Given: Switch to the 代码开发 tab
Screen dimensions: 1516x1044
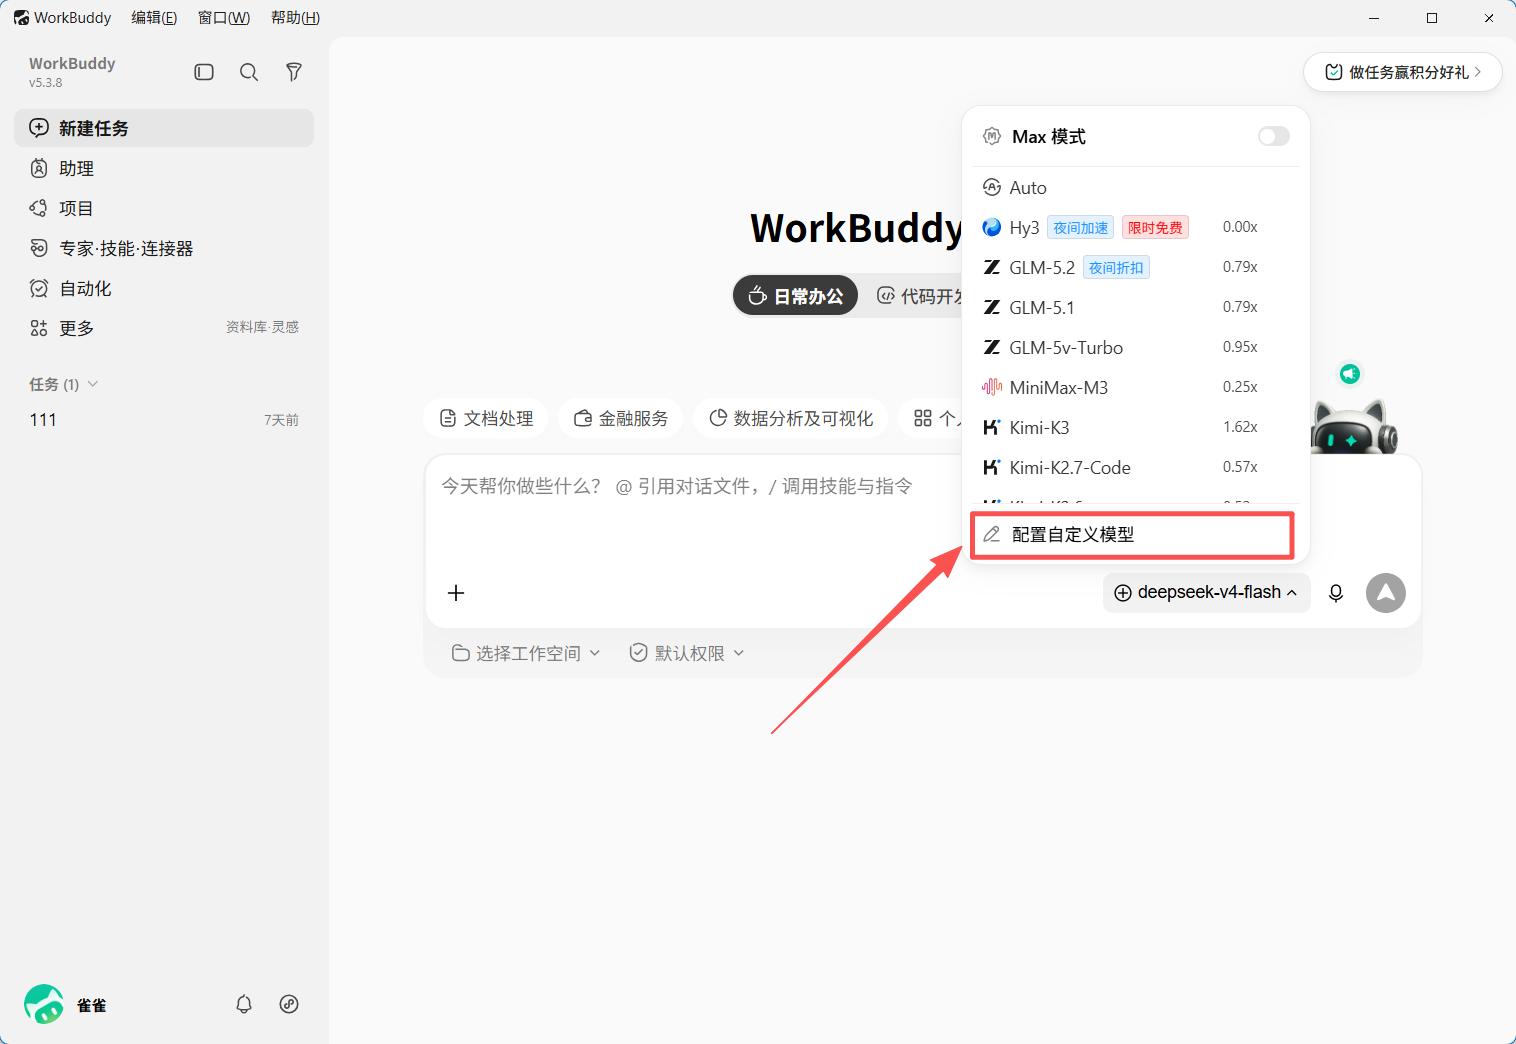Looking at the screenshot, I should [918, 296].
